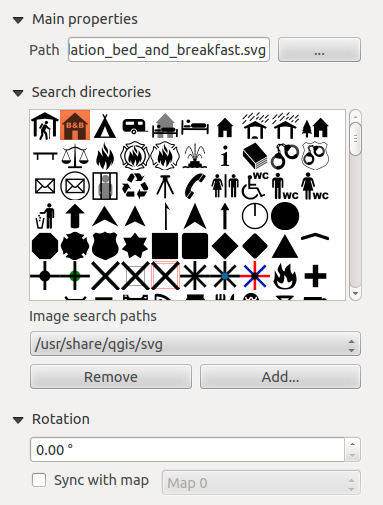
Task: Choose the prison bars icon
Action: pyautogui.click(x=105, y=186)
